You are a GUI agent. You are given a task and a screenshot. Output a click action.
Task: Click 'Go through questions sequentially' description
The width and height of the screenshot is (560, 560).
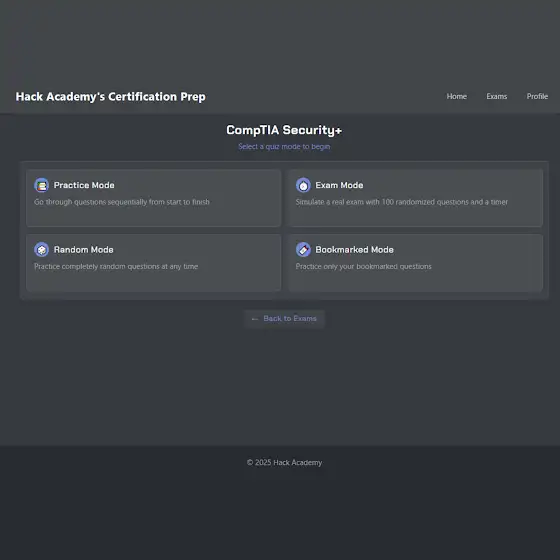[x=122, y=202]
